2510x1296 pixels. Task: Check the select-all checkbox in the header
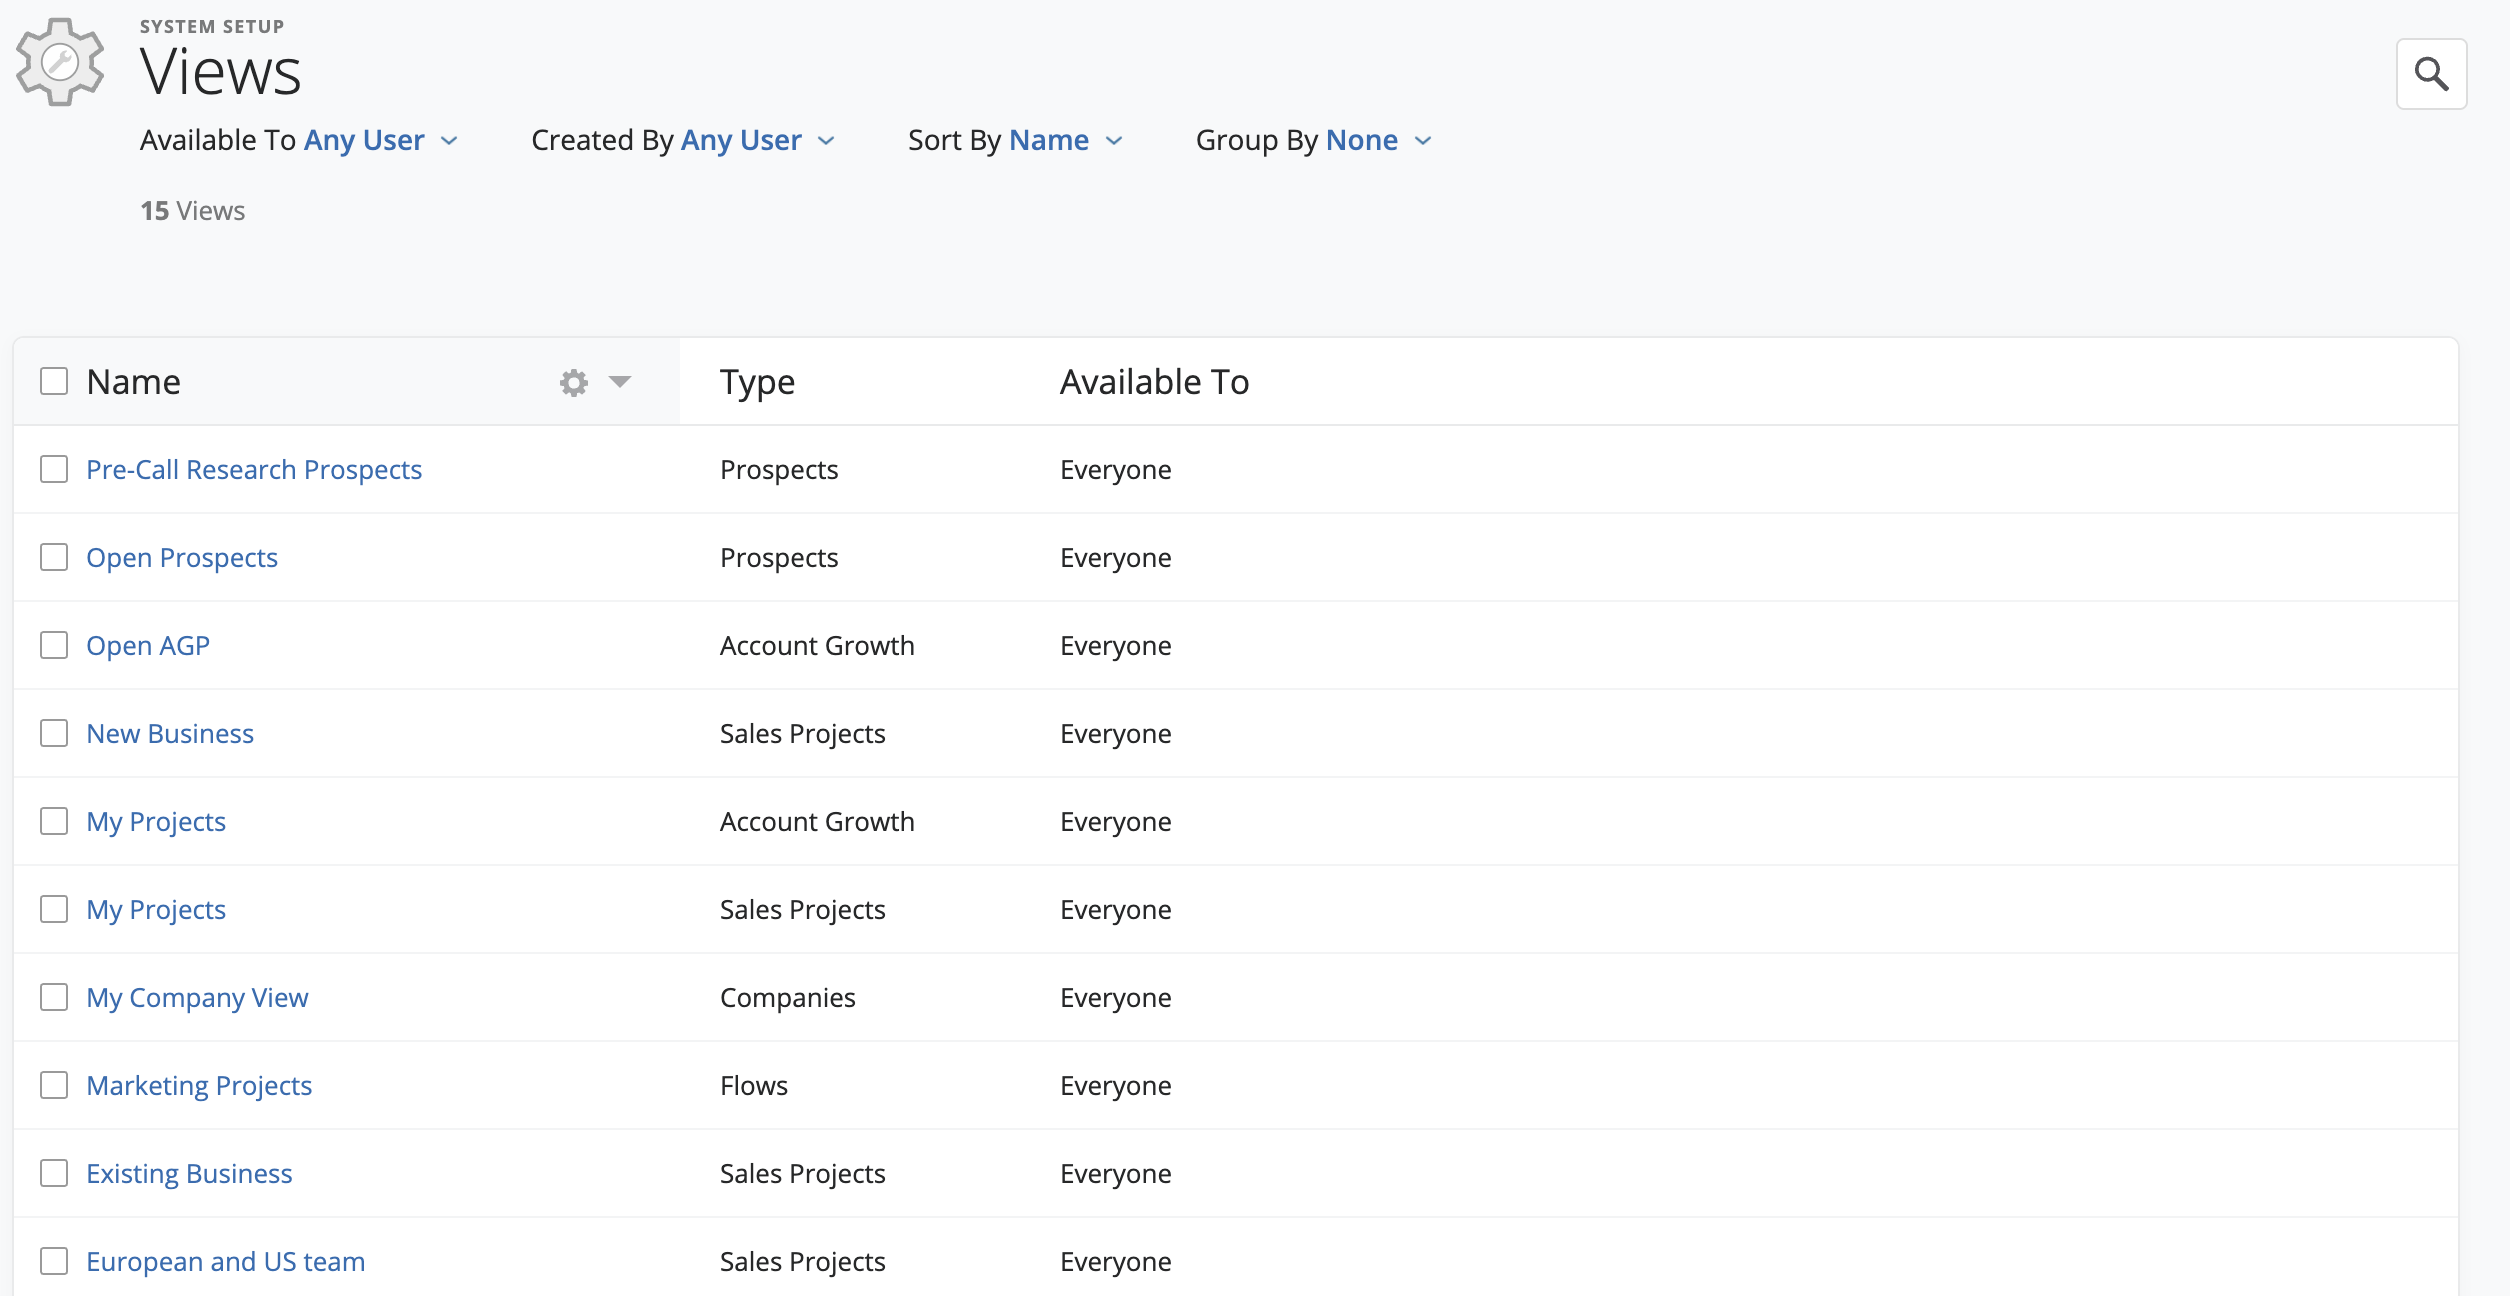pyautogui.click(x=54, y=381)
